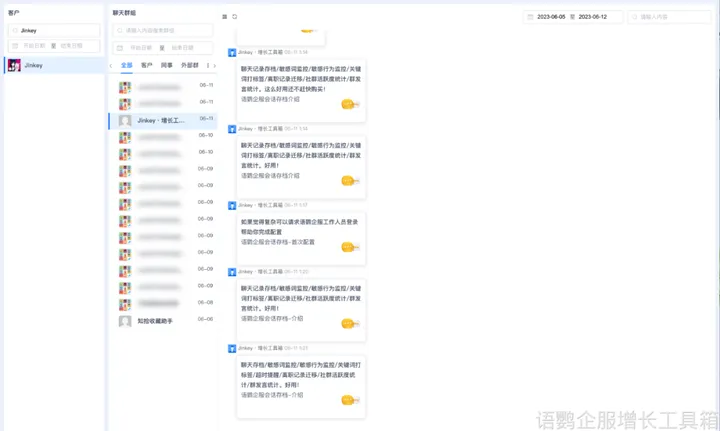Click the Jinkey customer avatar
This screenshot has width=720, height=431.
pyautogui.click(x=14, y=65)
